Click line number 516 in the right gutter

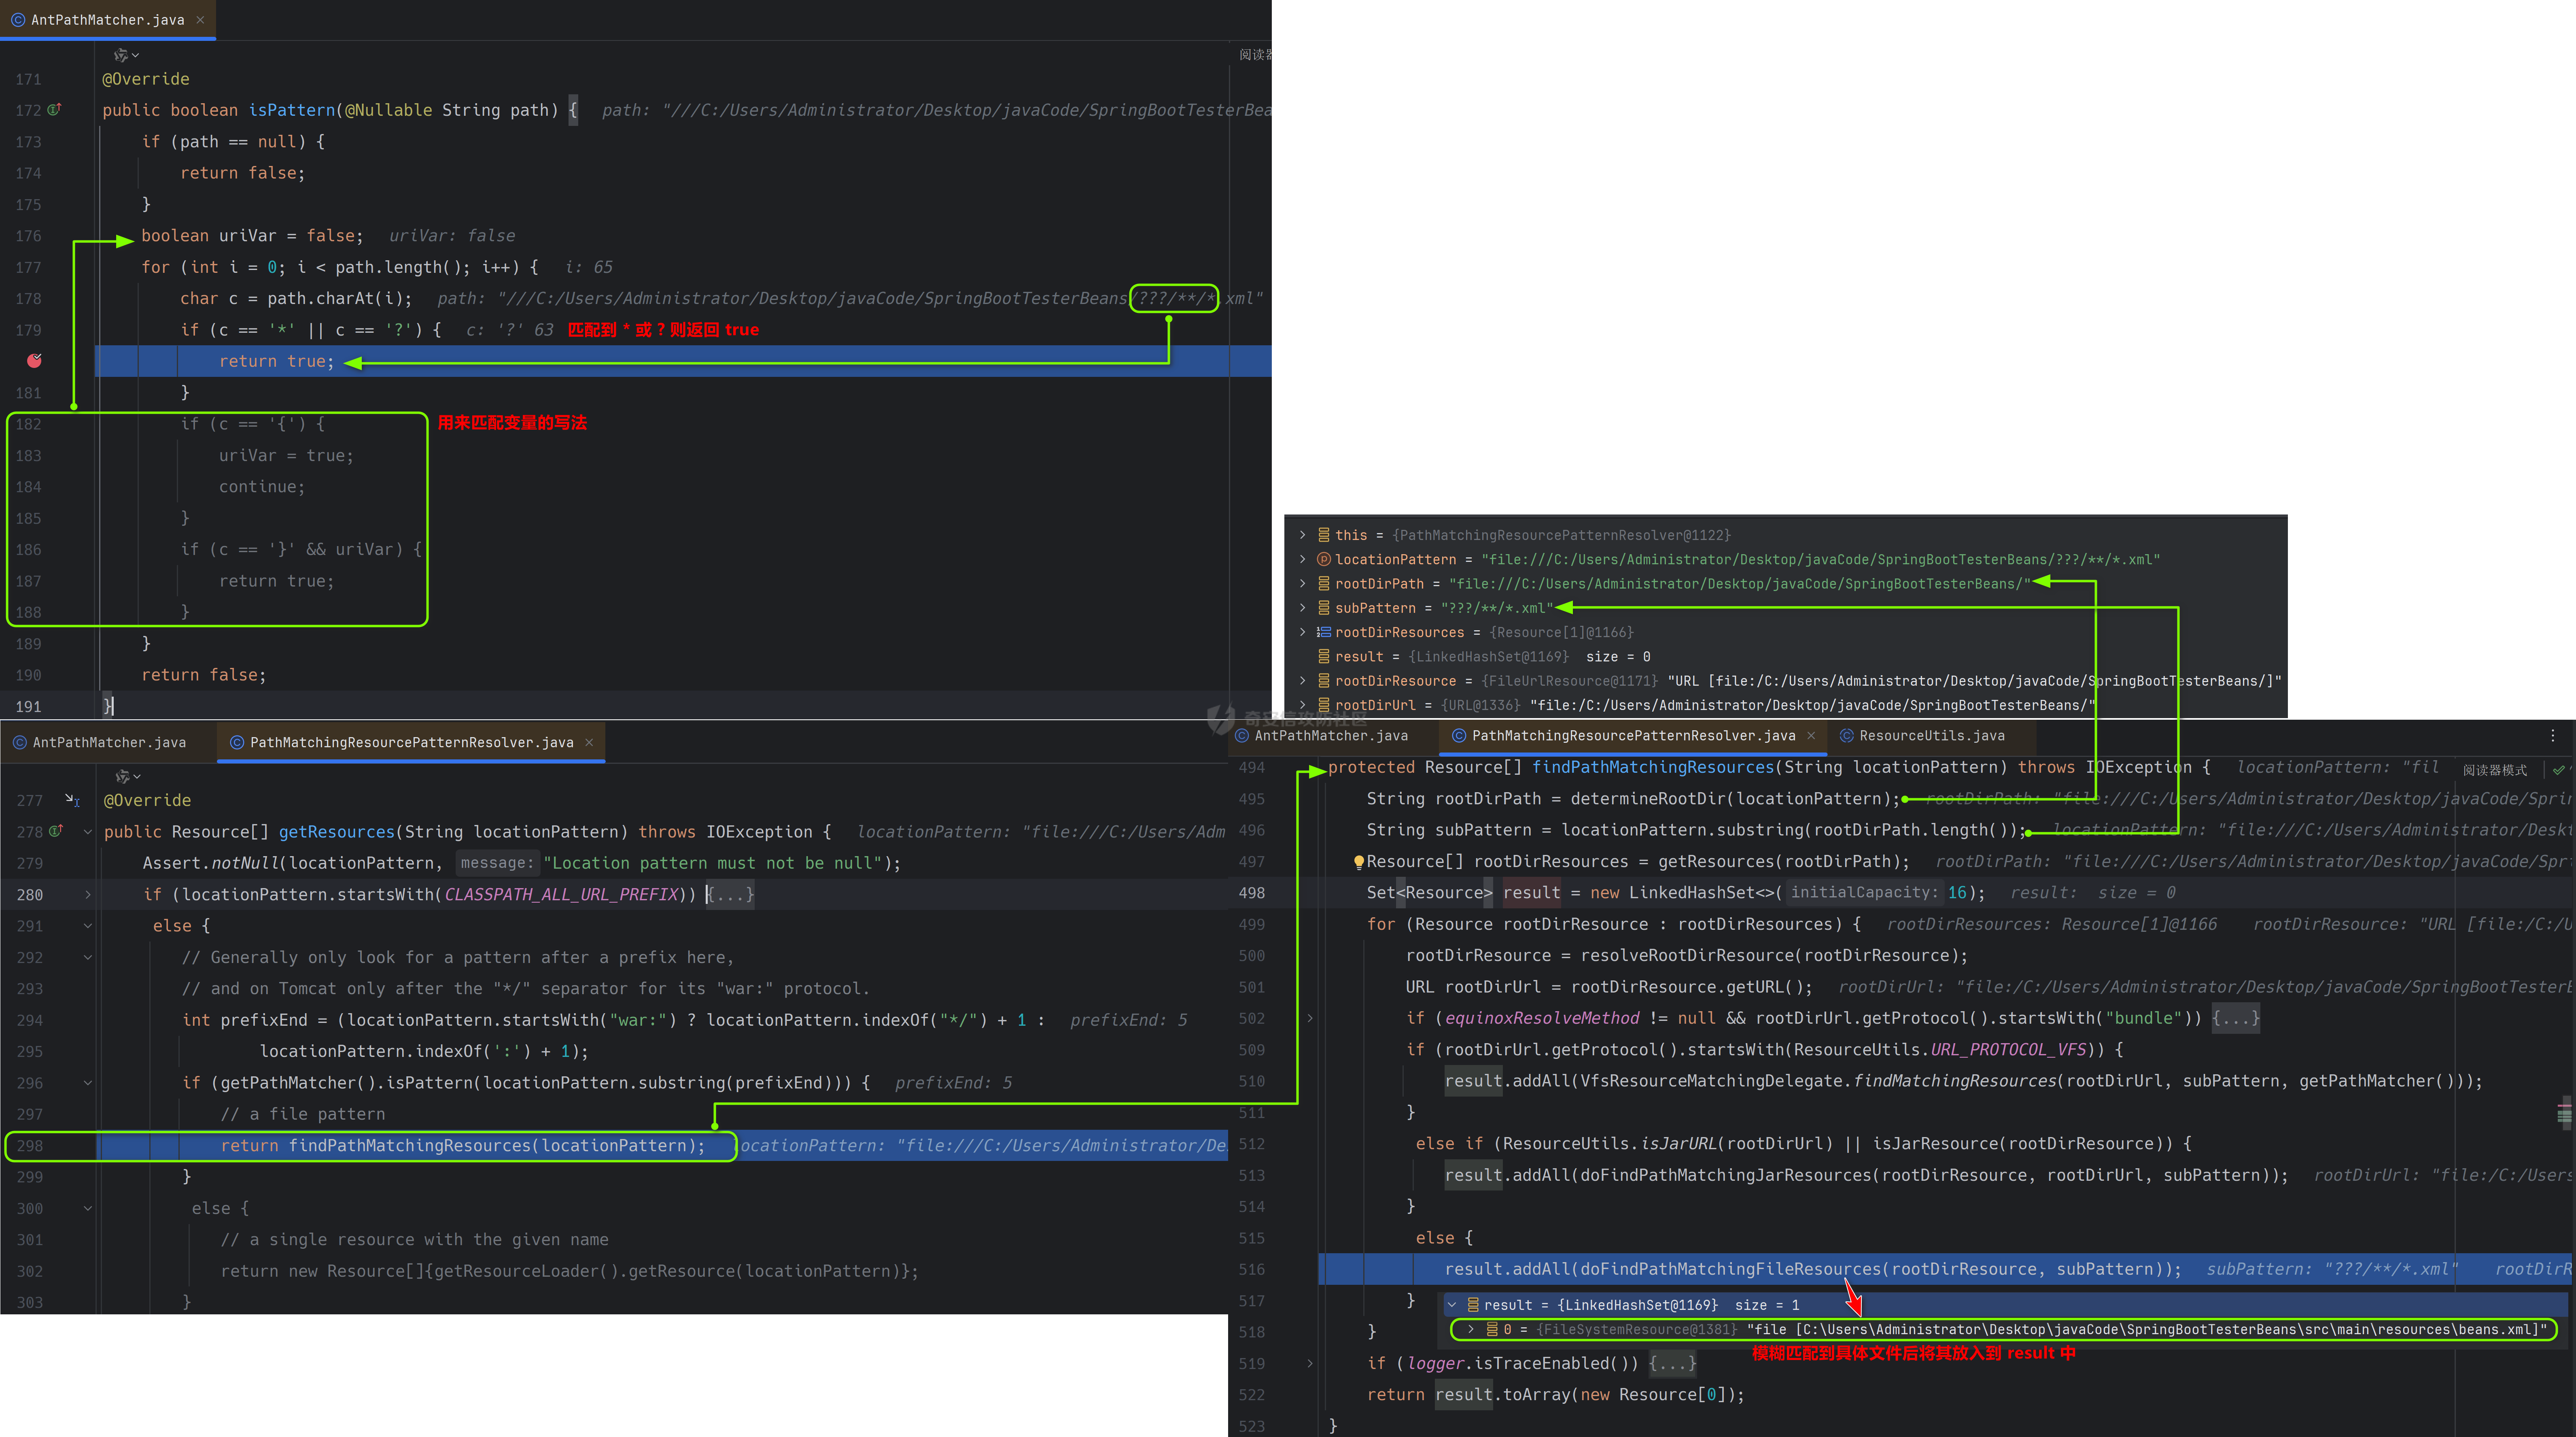coord(1252,1269)
